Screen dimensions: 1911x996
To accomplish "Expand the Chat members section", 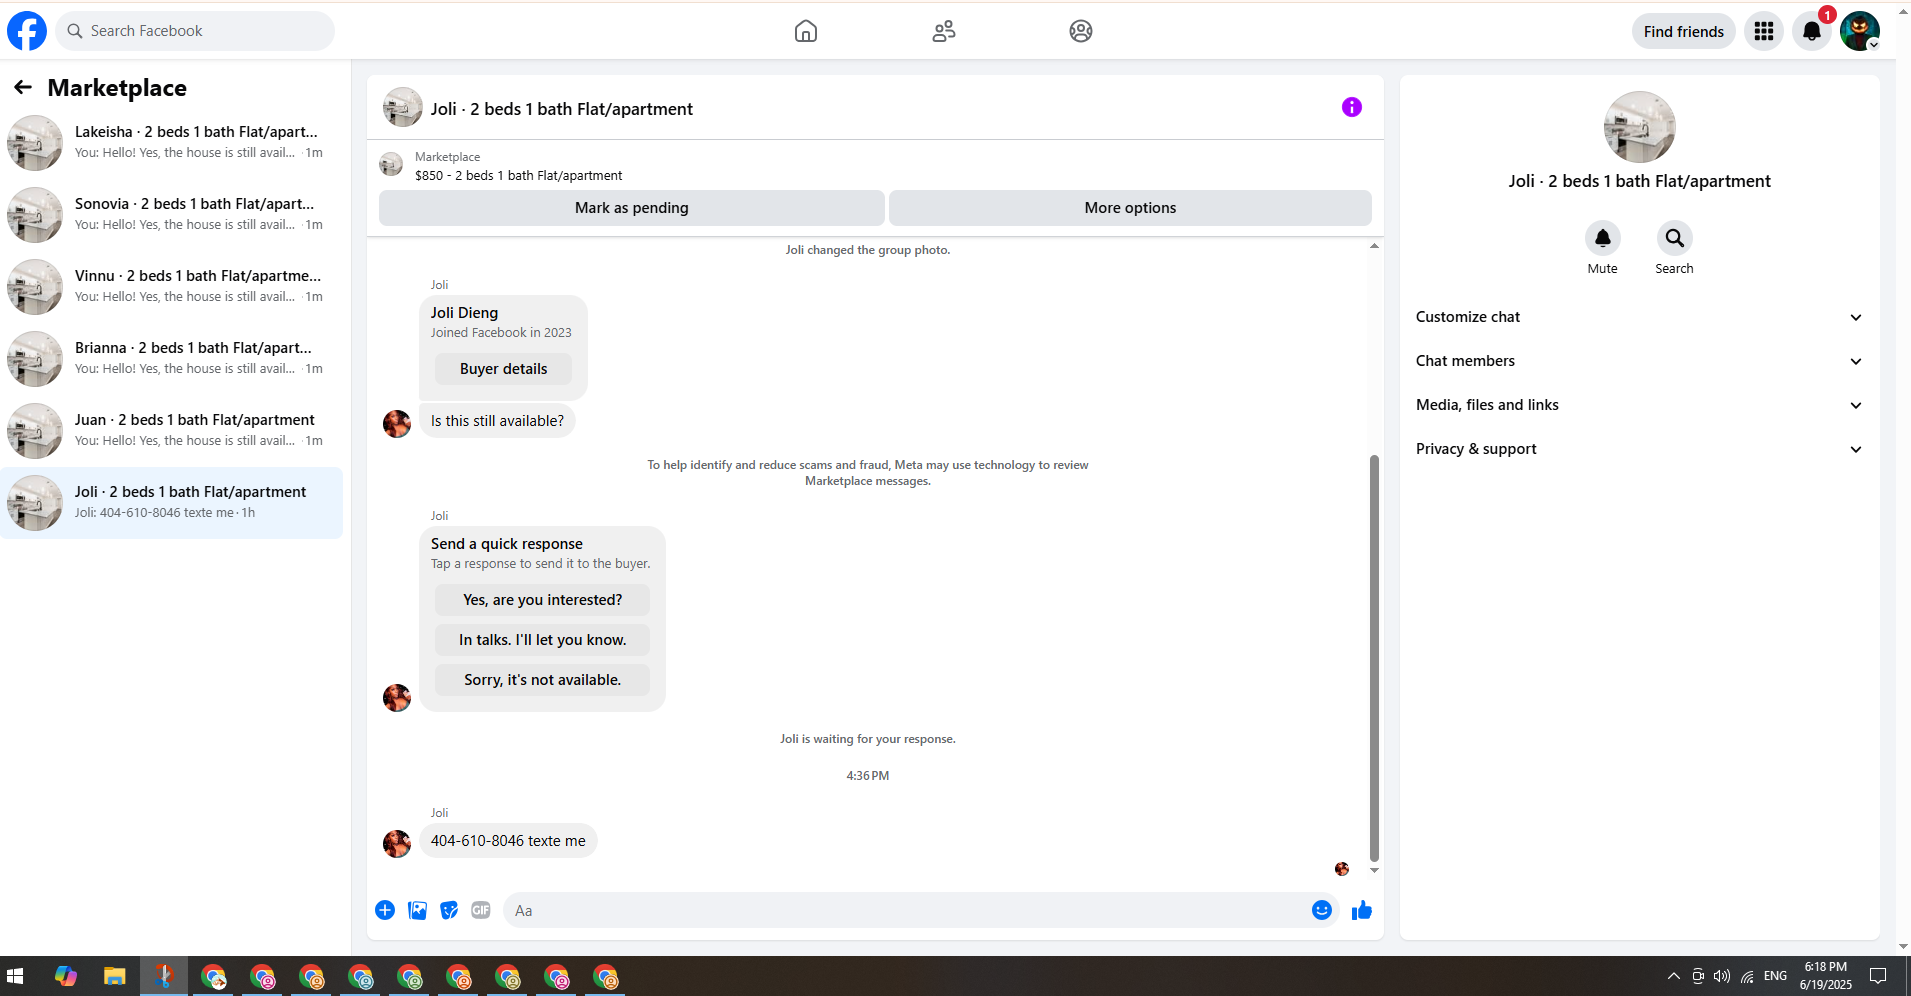I will tap(1640, 361).
